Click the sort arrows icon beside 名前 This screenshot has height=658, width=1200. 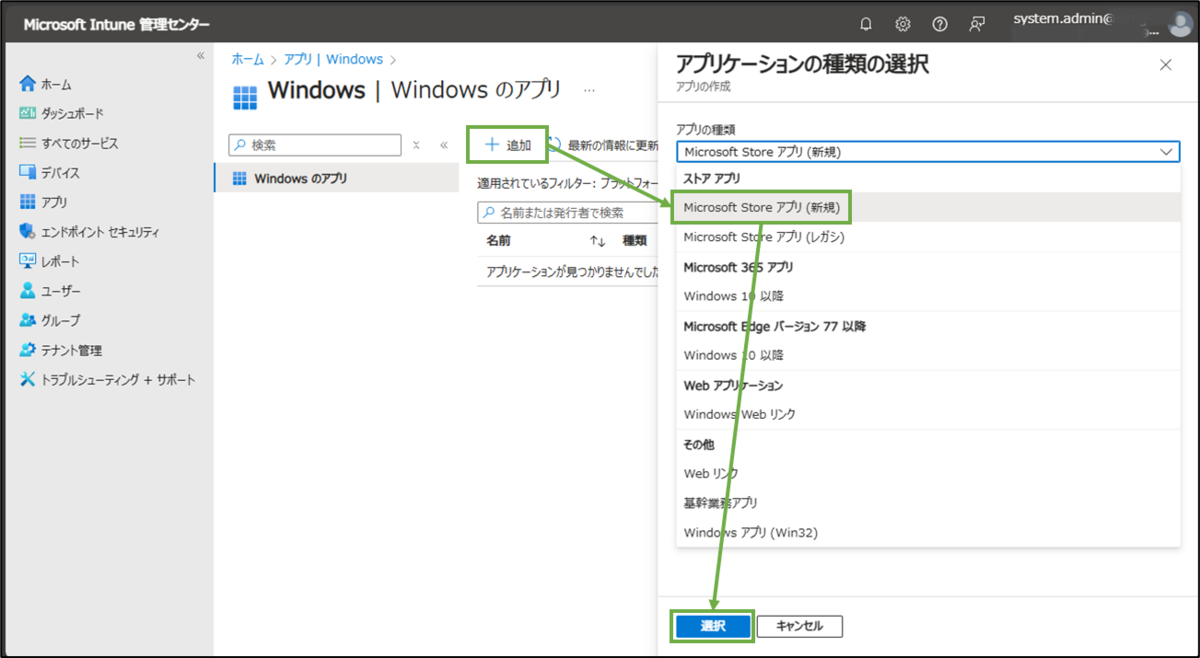coord(598,240)
